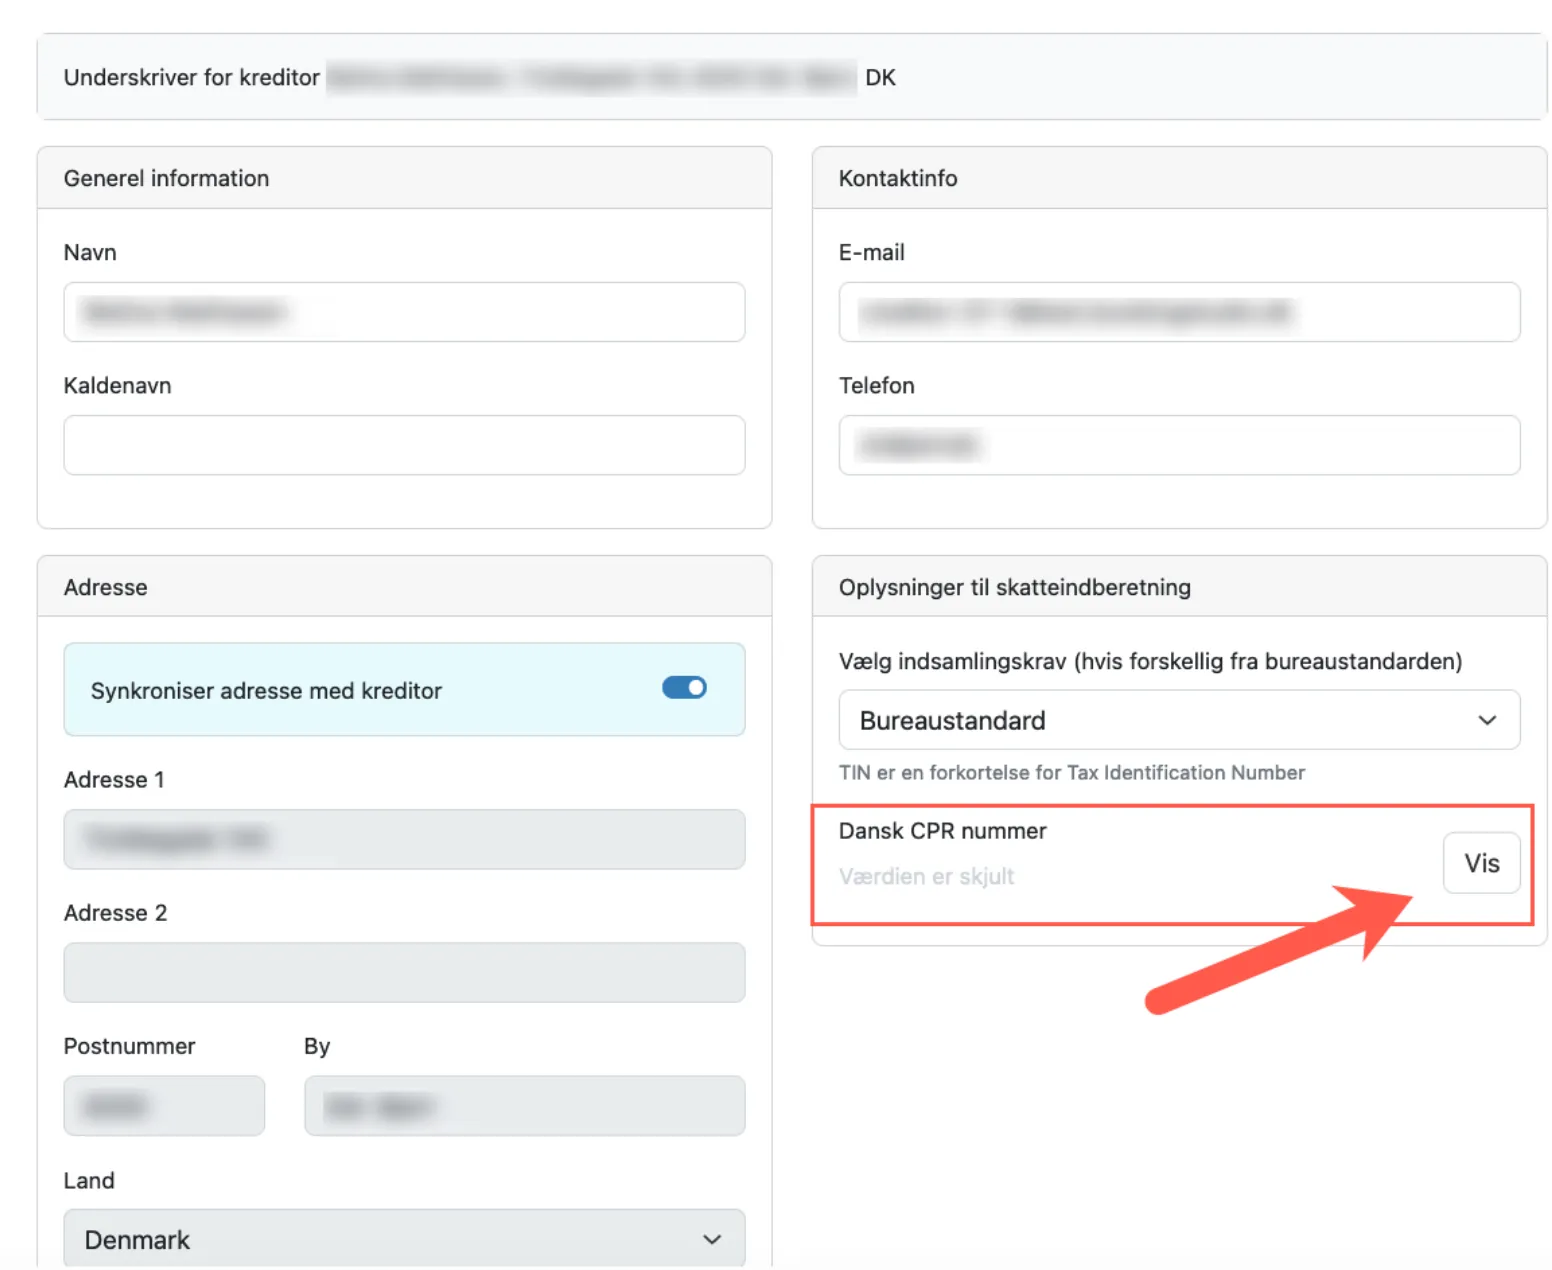Viewport: 1552px width, 1270px height.
Task: Click the empty Adresse 2 field
Action: [x=404, y=972]
